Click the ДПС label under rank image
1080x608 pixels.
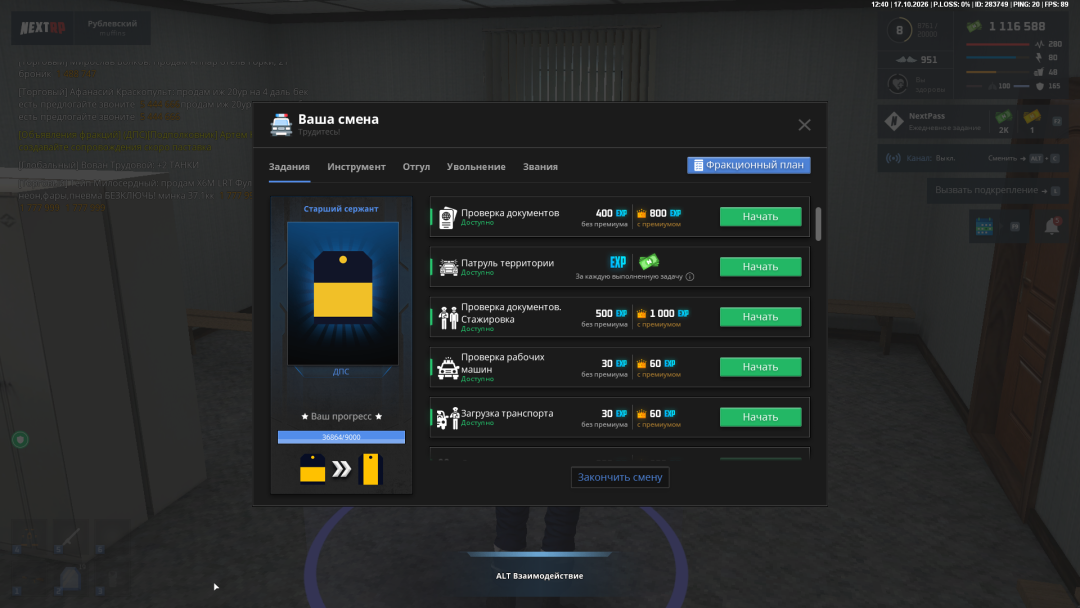coord(341,372)
